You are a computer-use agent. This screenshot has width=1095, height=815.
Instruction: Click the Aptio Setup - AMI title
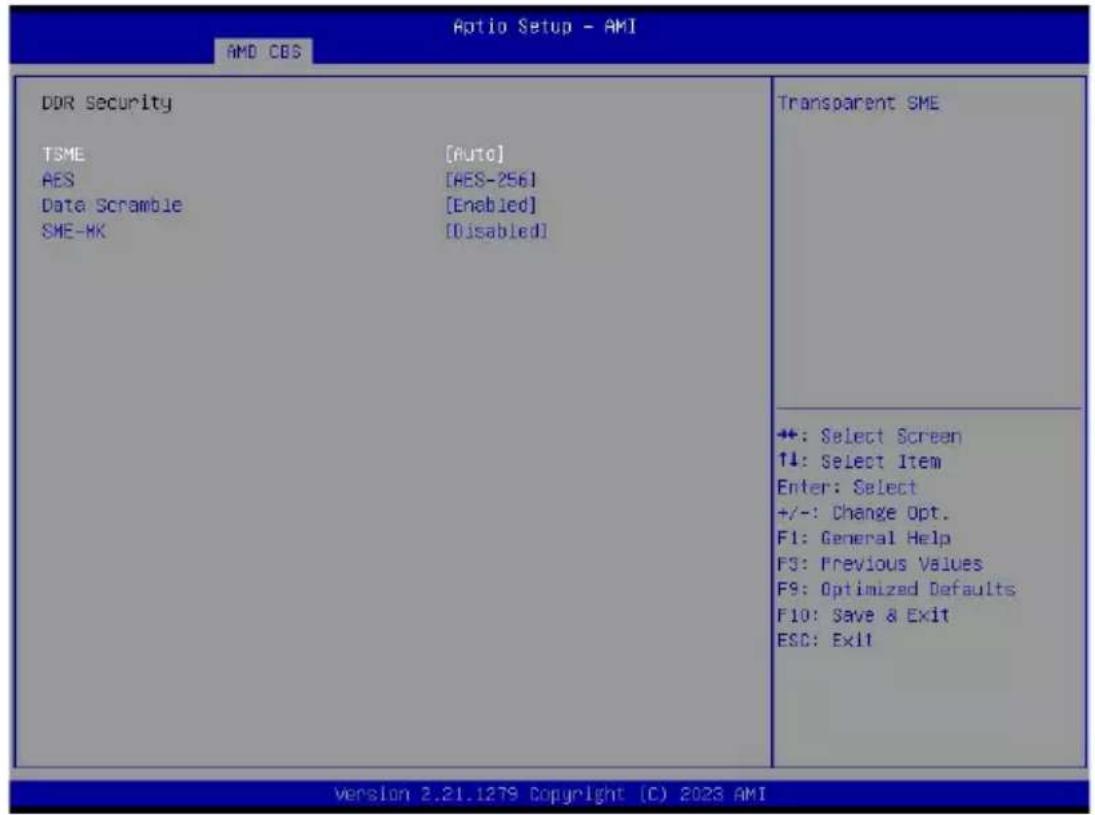(x=545, y=27)
